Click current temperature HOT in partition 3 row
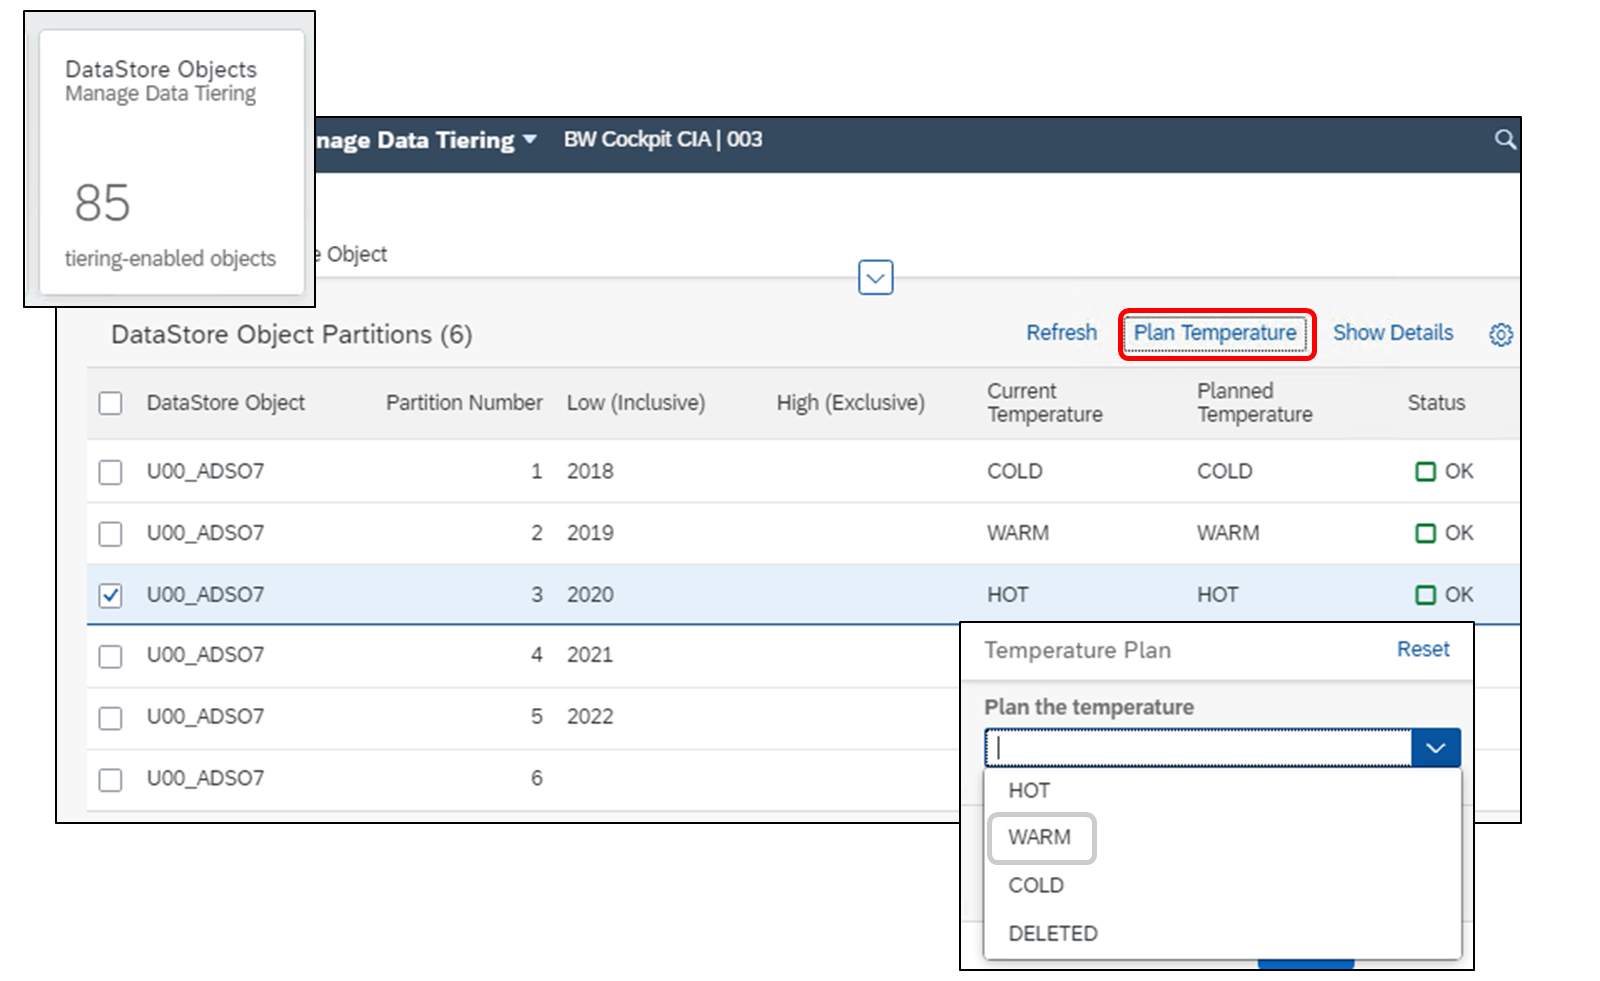The height and width of the screenshot is (981, 1600). pos(1008,595)
